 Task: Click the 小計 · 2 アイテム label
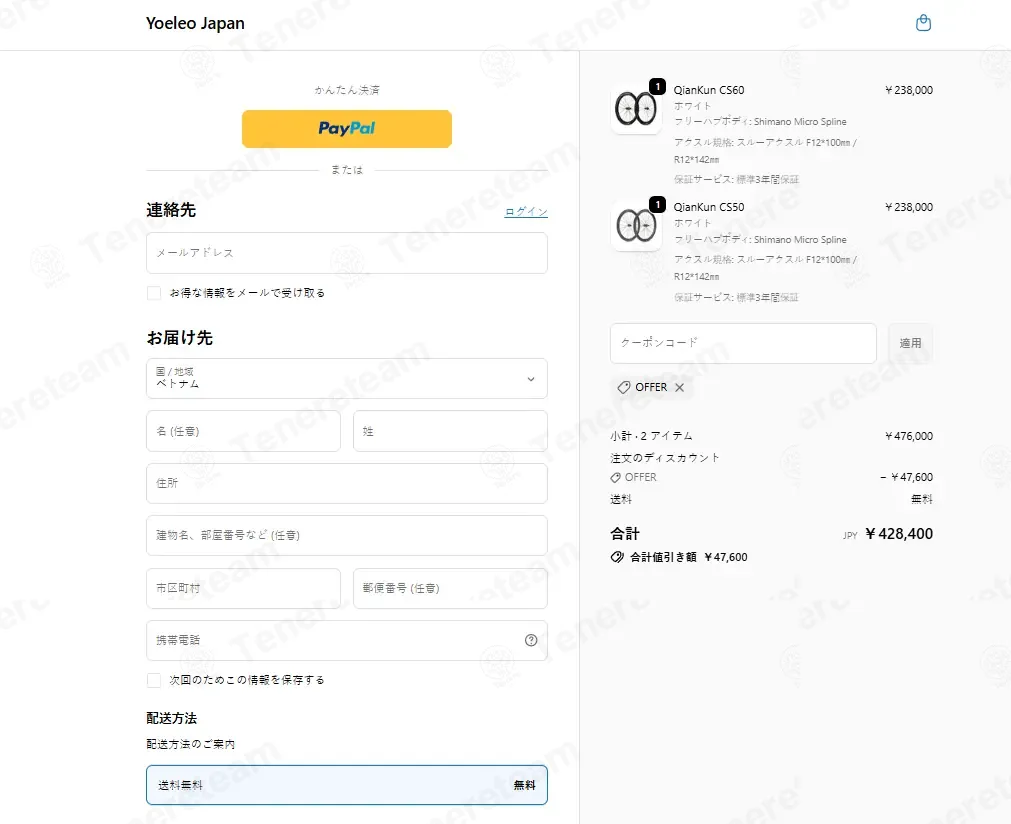click(651, 437)
